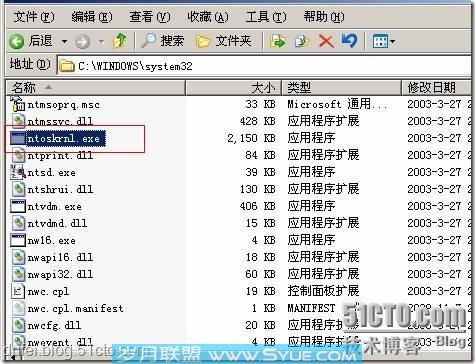Select the nwapi32.dll file icon
The image size is (475, 364).
click(18, 274)
